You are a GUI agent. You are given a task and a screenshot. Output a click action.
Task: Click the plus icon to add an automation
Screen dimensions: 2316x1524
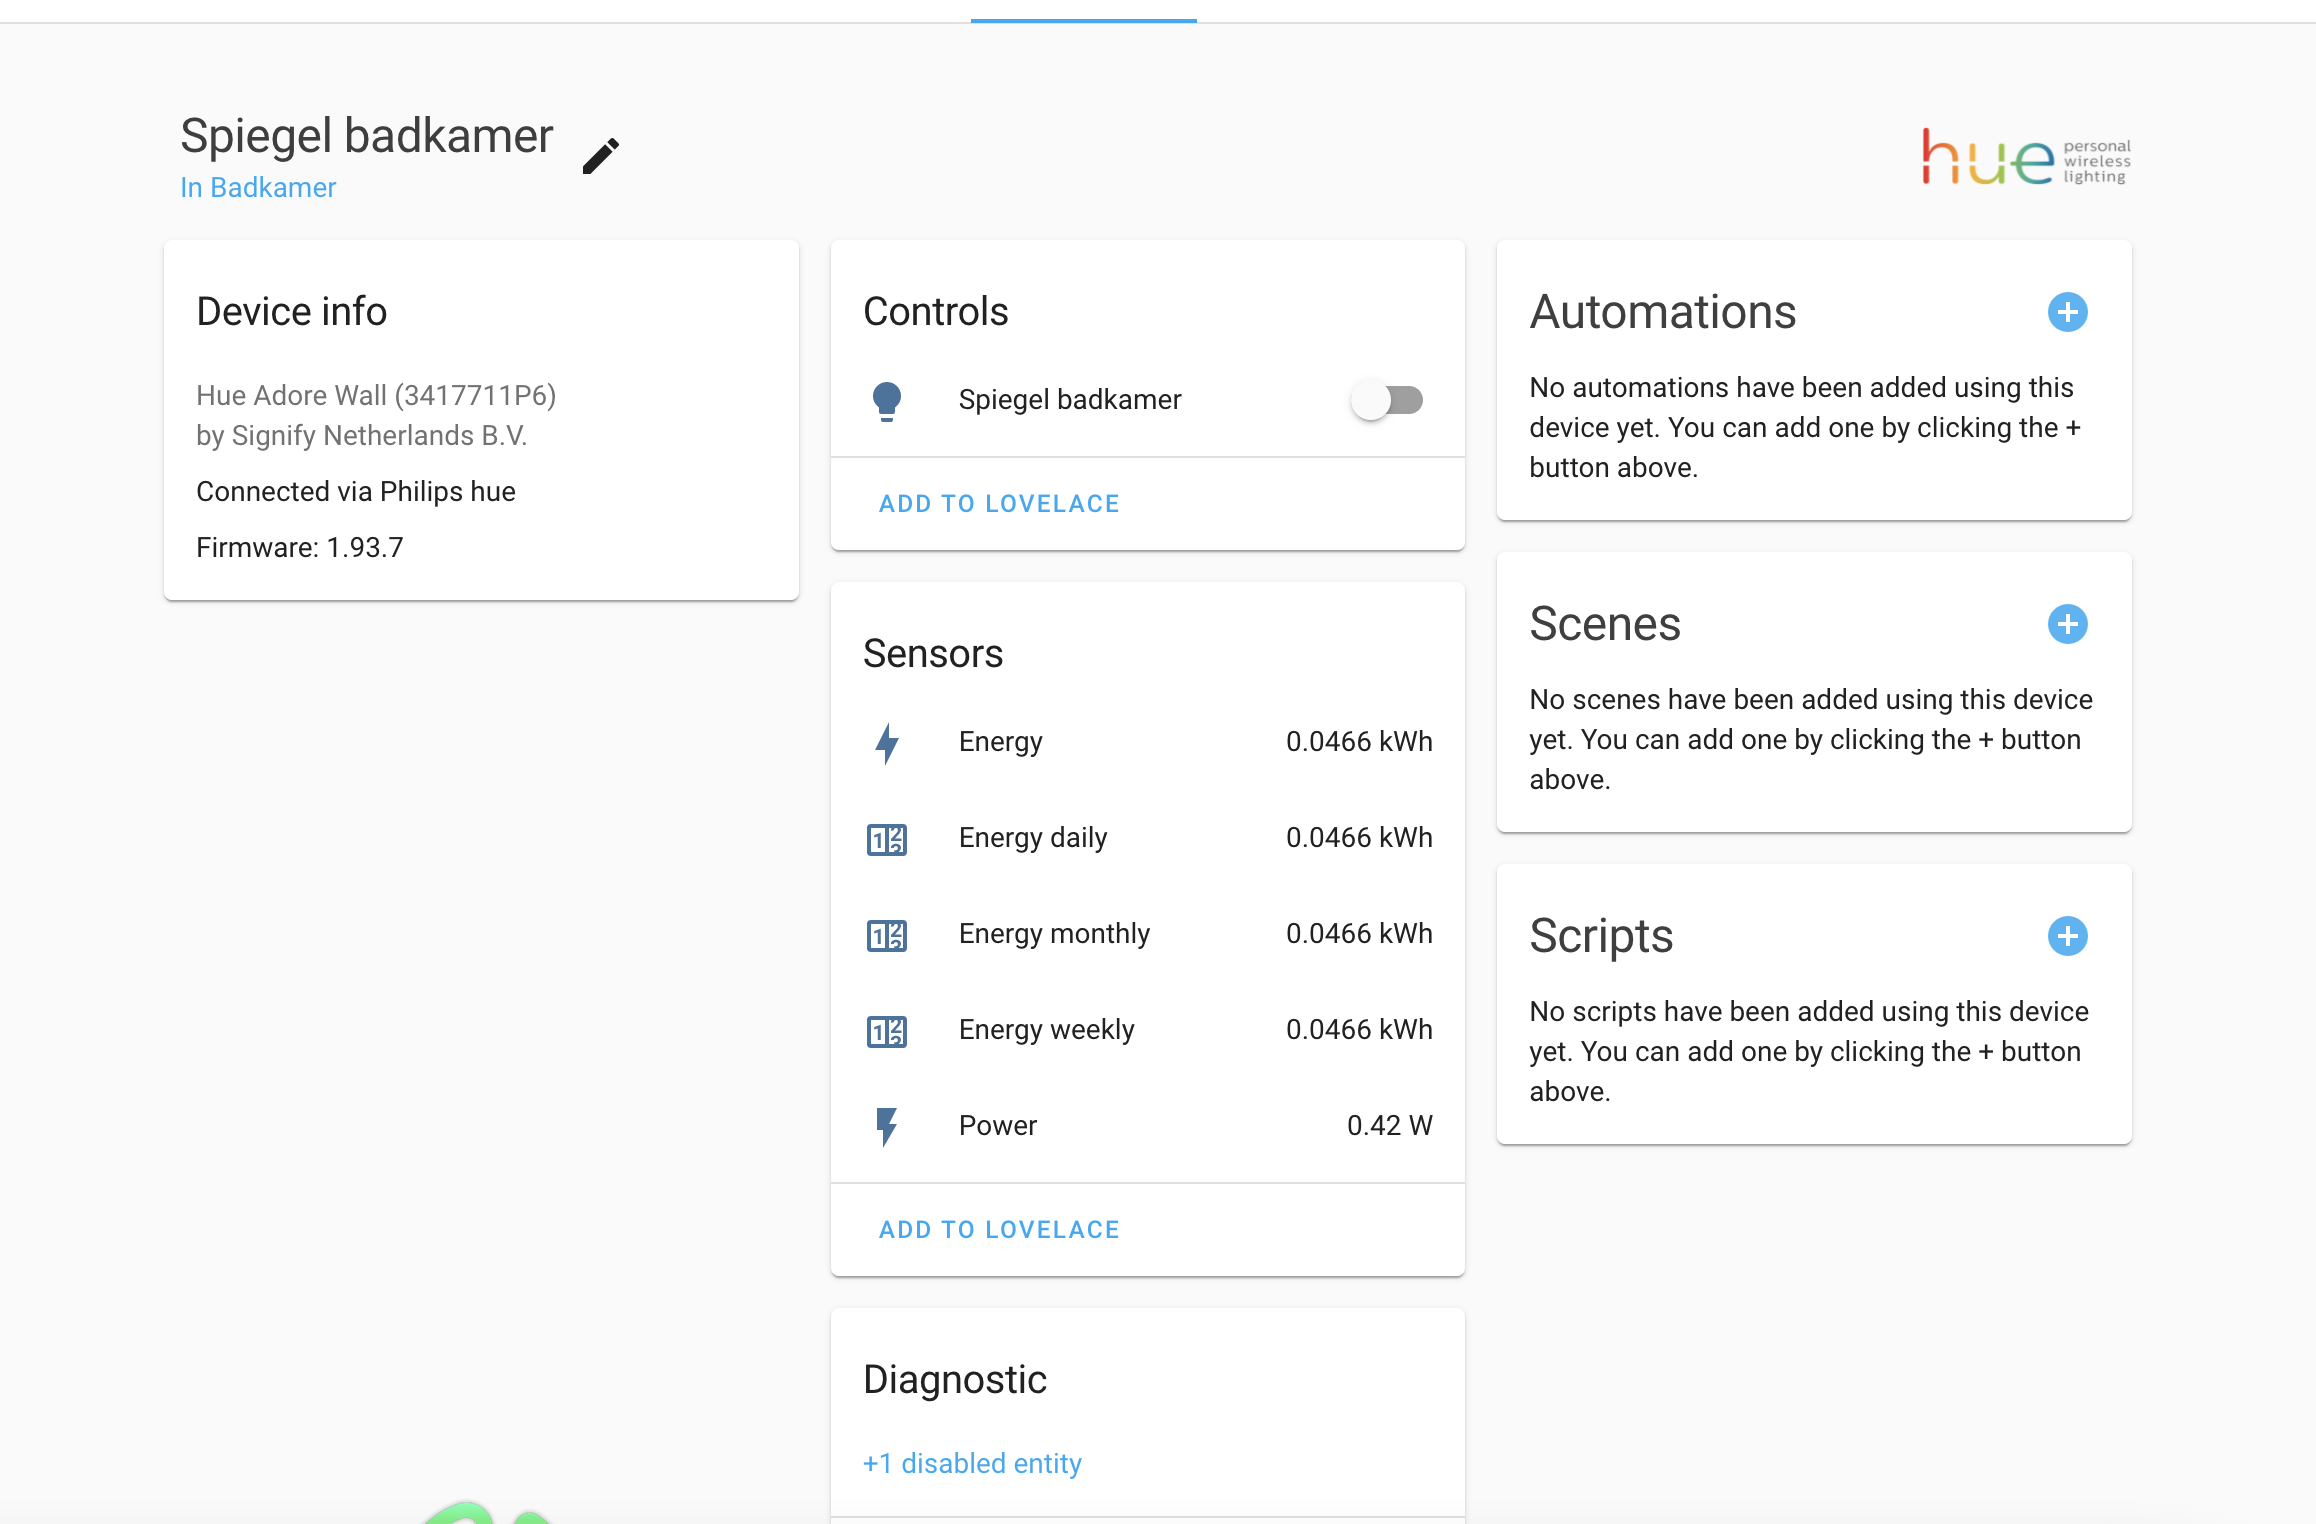[x=2068, y=312]
